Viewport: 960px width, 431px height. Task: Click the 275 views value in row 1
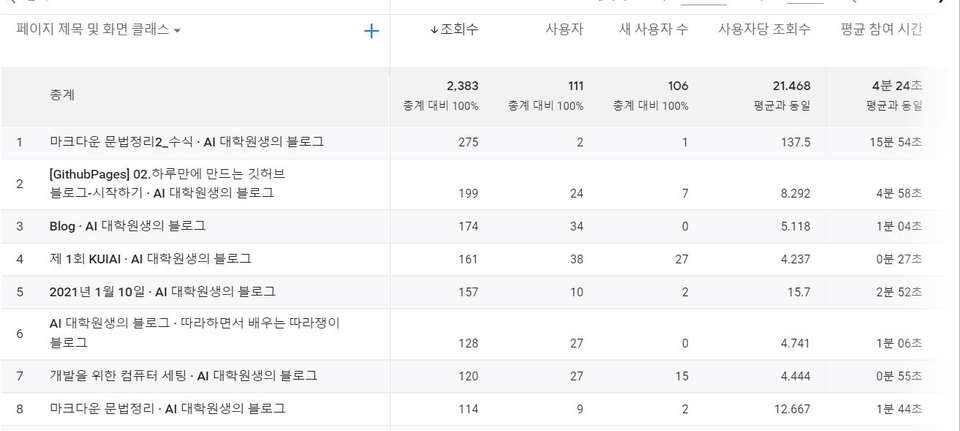pos(468,142)
